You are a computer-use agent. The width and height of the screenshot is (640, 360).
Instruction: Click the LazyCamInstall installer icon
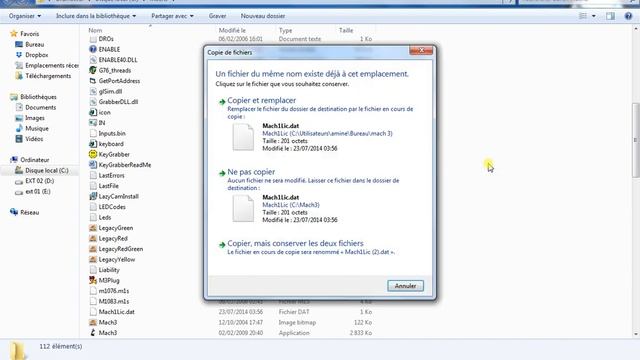tap(93, 196)
